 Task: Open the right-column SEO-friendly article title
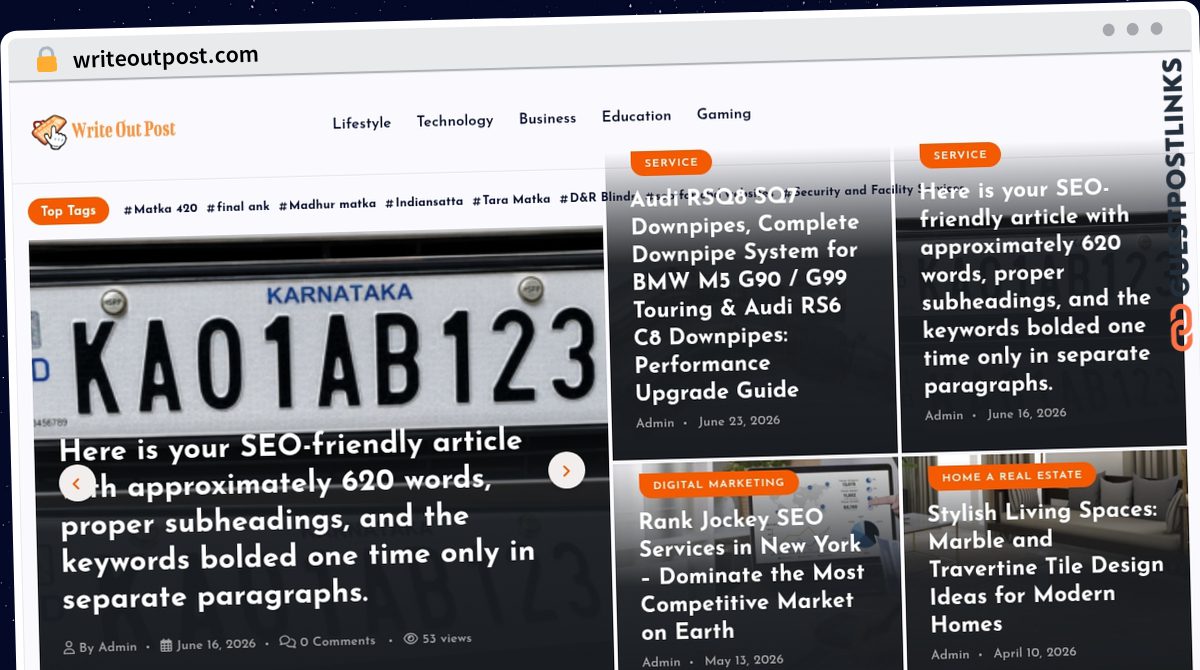click(x=1035, y=287)
